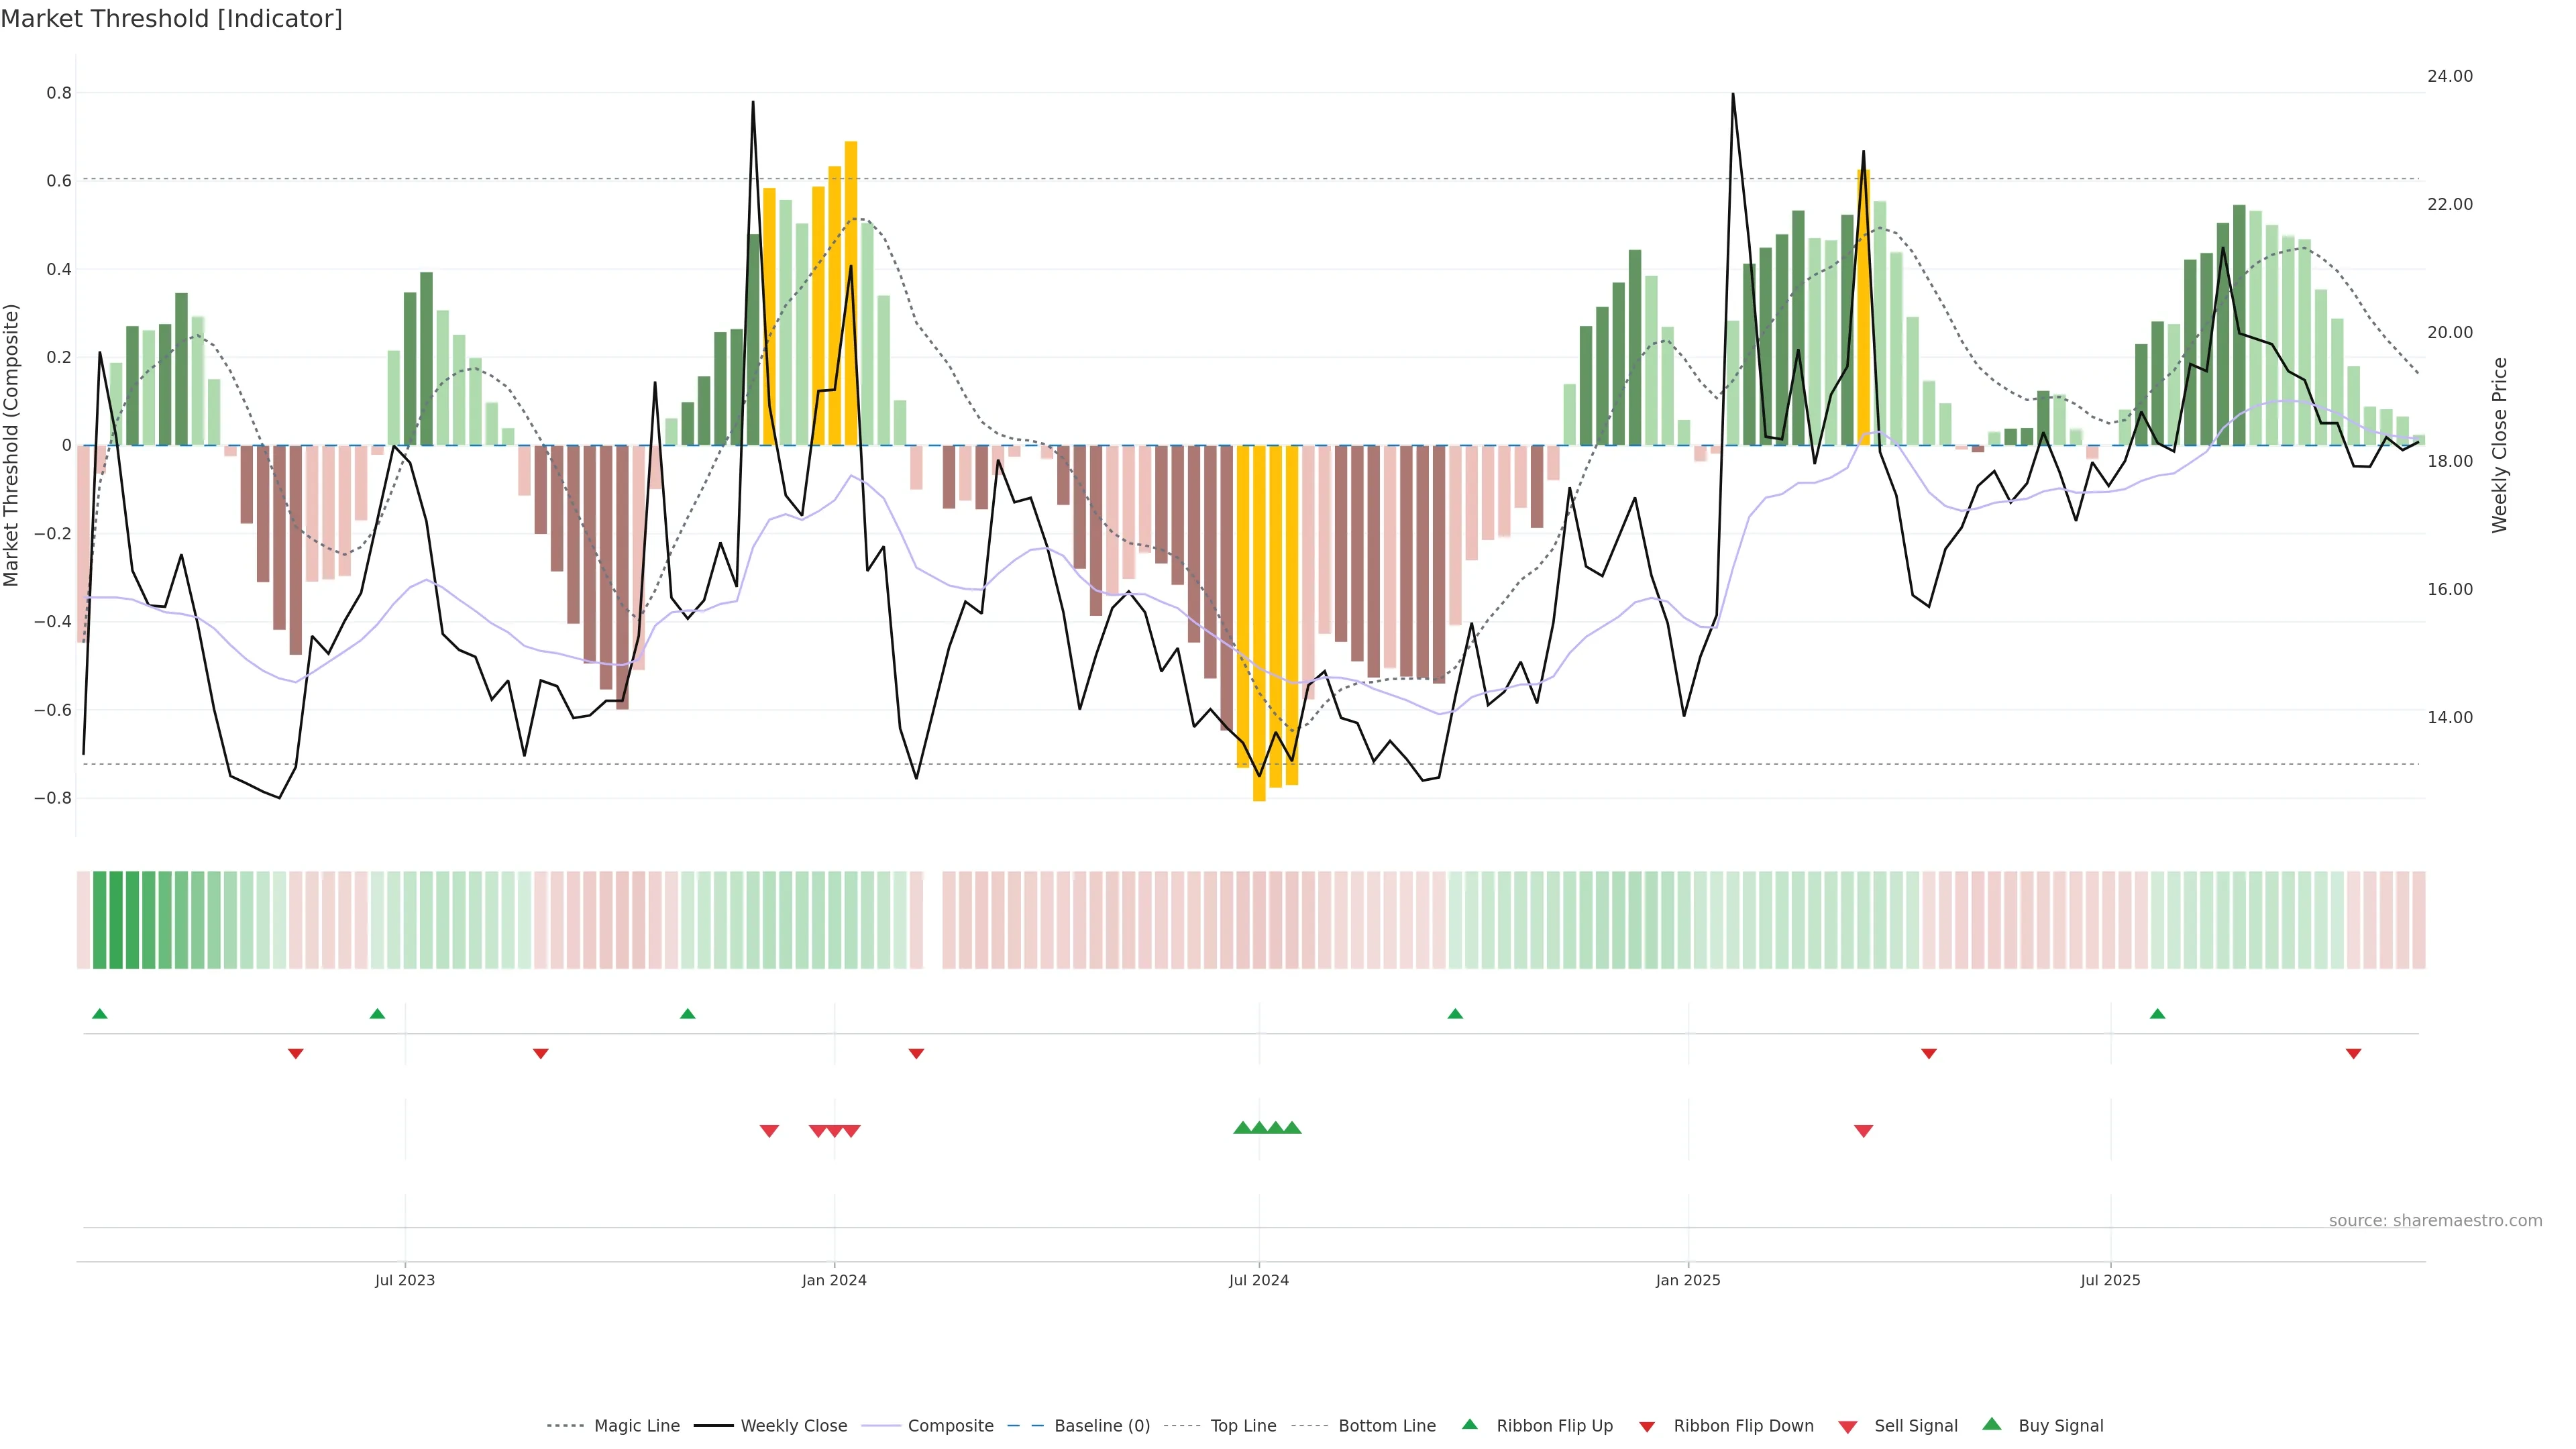
Task: Toggle the Weekly Close legend item
Action: 793,1426
